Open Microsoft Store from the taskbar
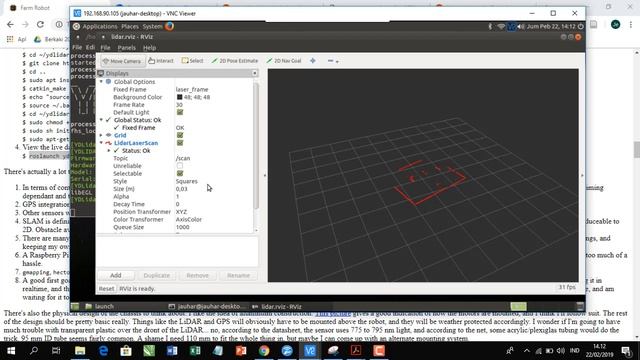Image resolution: width=640 pixels, height=360 pixels. pos(126,351)
